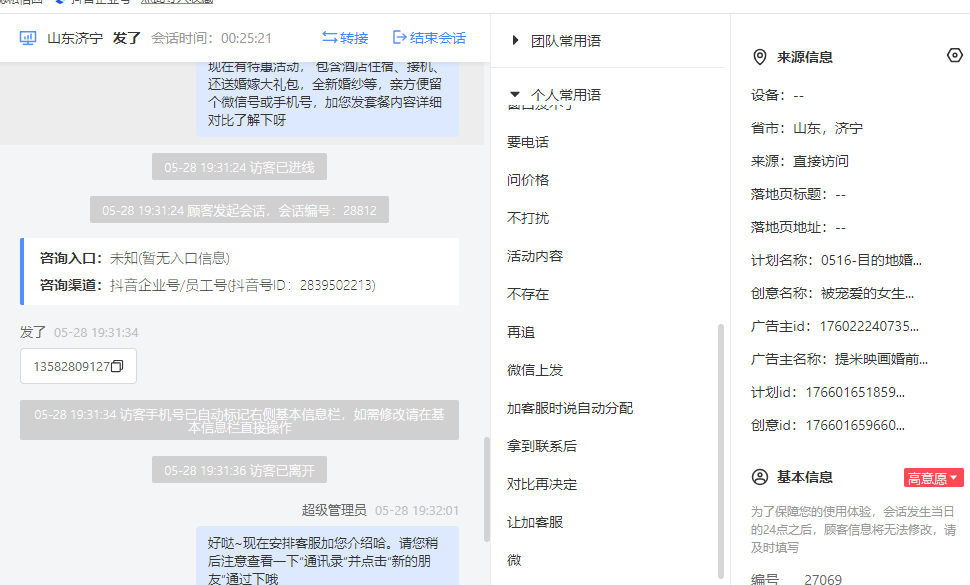Click the 广告主id 176022240735... value

tap(869, 326)
